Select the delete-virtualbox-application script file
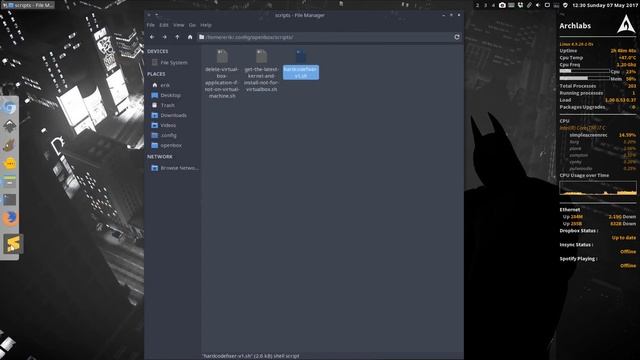The height and width of the screenshot is (360, 640). [x=222, y=73]
